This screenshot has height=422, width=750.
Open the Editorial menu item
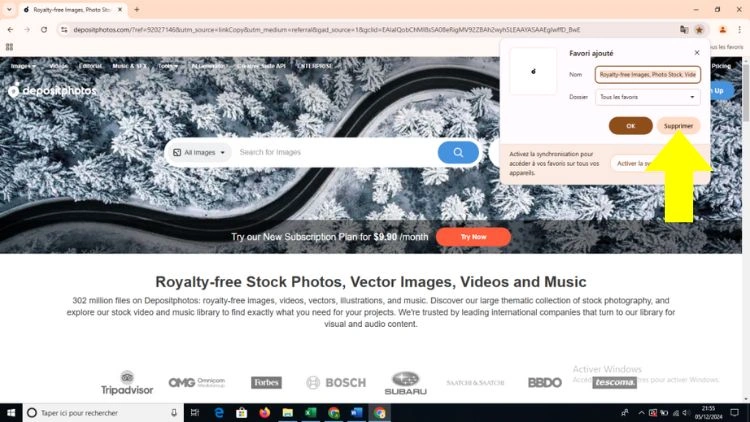[90, 66]
